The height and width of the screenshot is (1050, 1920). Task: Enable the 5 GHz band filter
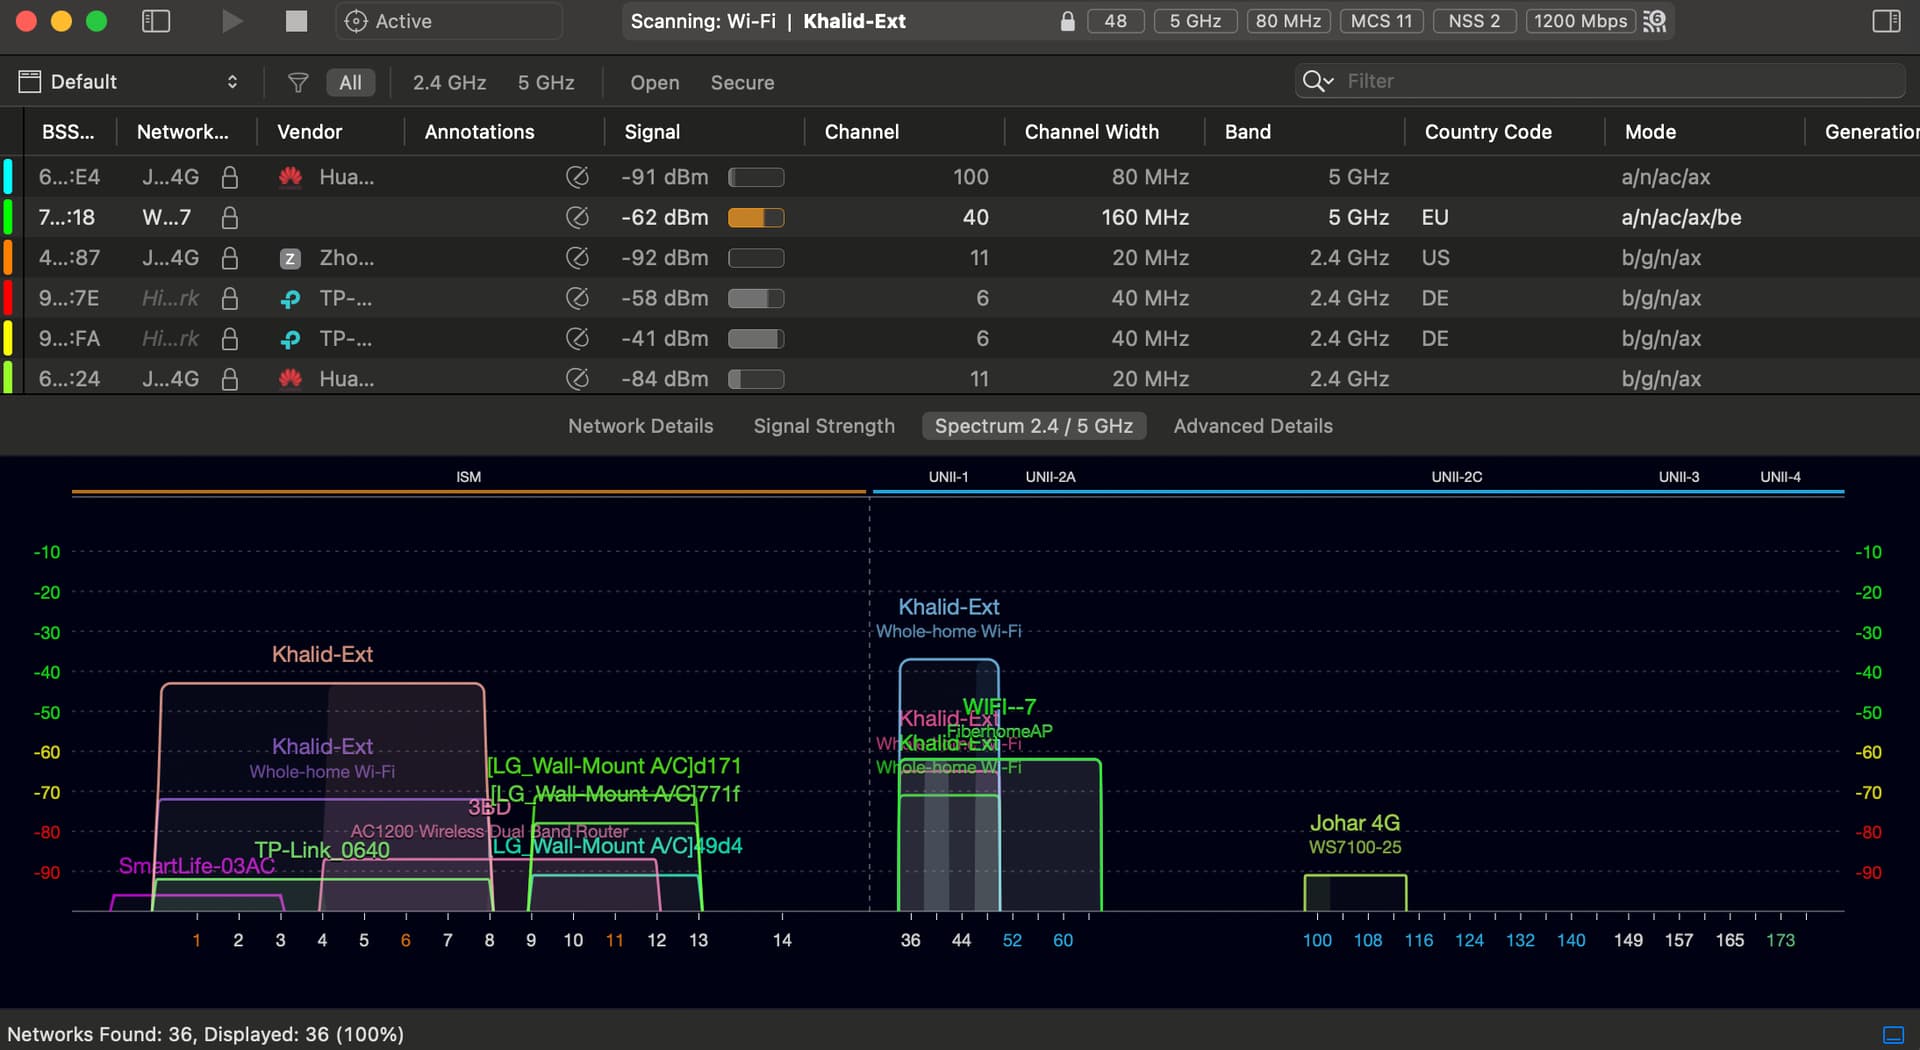pos(546,82)
